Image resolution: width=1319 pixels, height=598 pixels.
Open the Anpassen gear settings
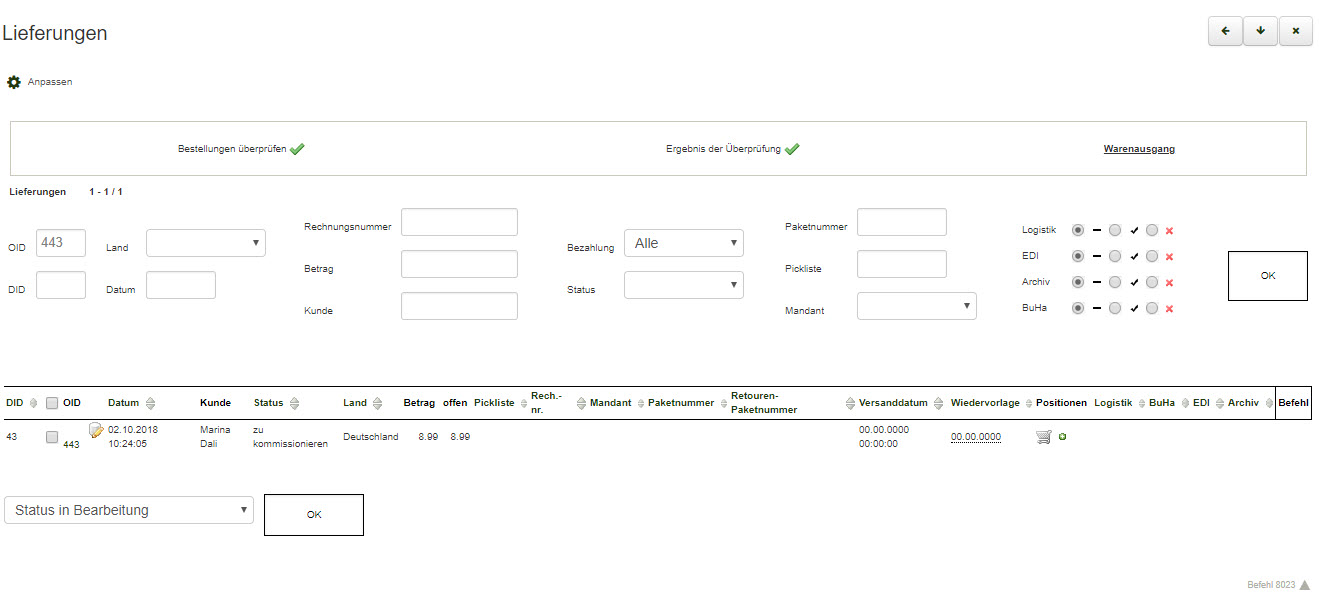pyautogui.click(x=14, y=82)
